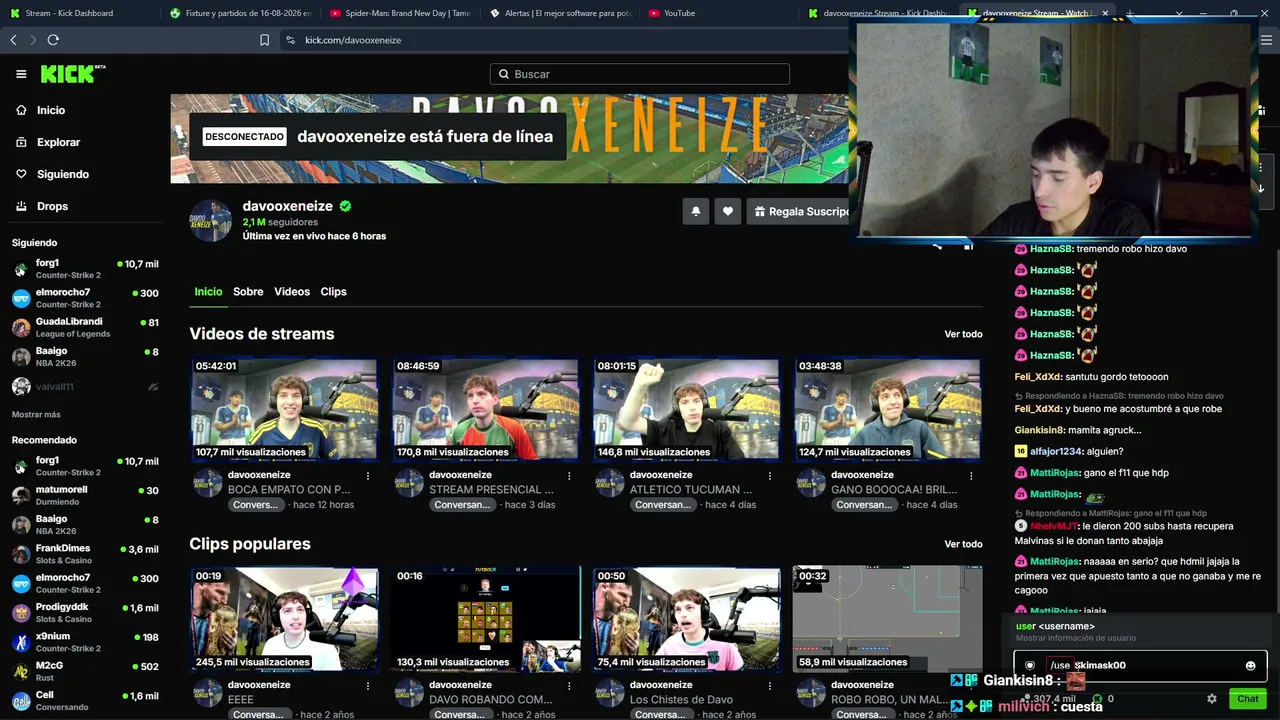
Task: Open options for BOCA EMPATO video
Action: point(368,476)
